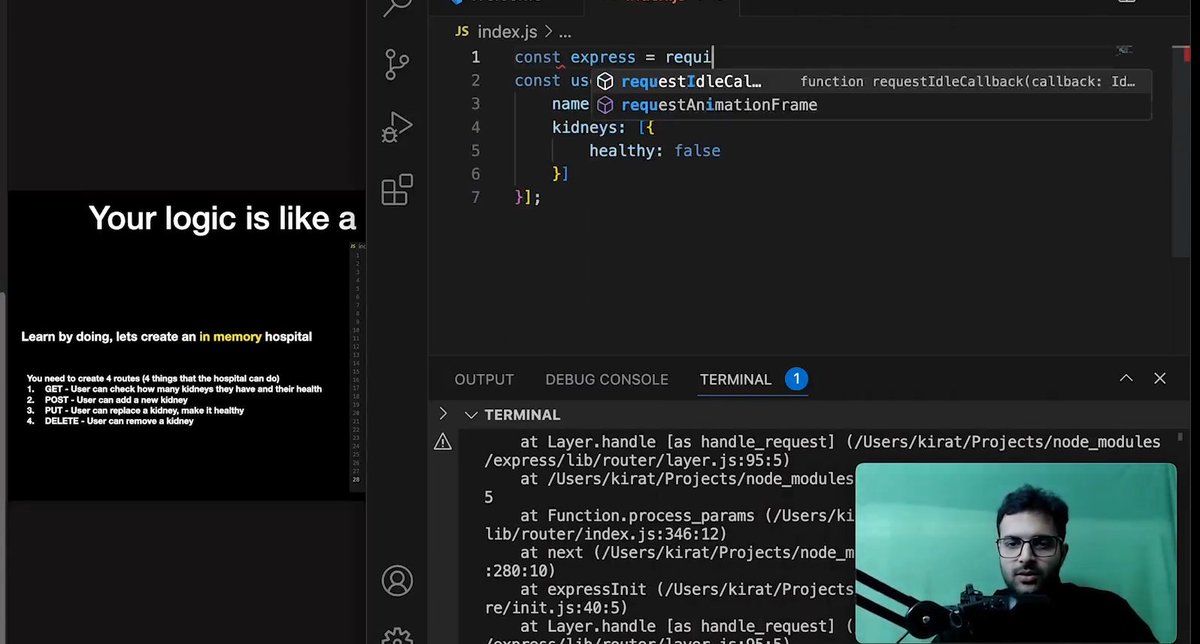This screenshot has width=1200, height=644.
Task: Click the 'kidneys: [{' code line
Action: click(x=603, y=127)
